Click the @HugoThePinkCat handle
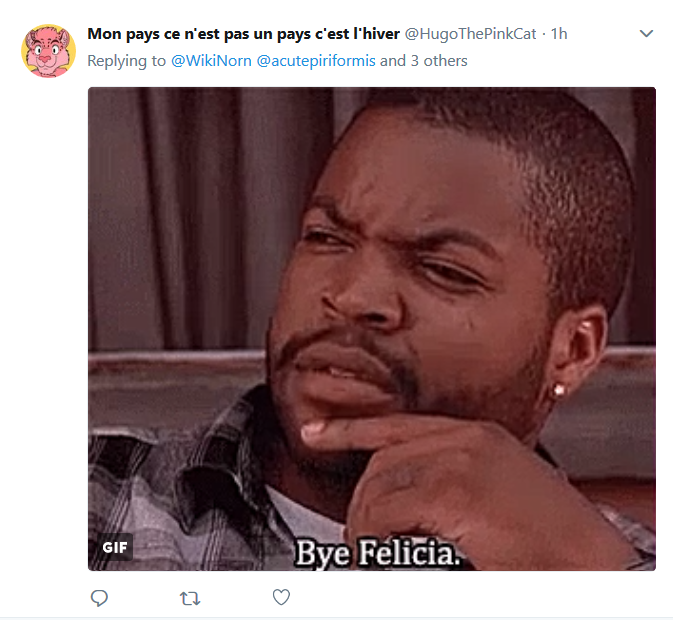Viewport: 673px width, 620px height. [x=470, y=33]
